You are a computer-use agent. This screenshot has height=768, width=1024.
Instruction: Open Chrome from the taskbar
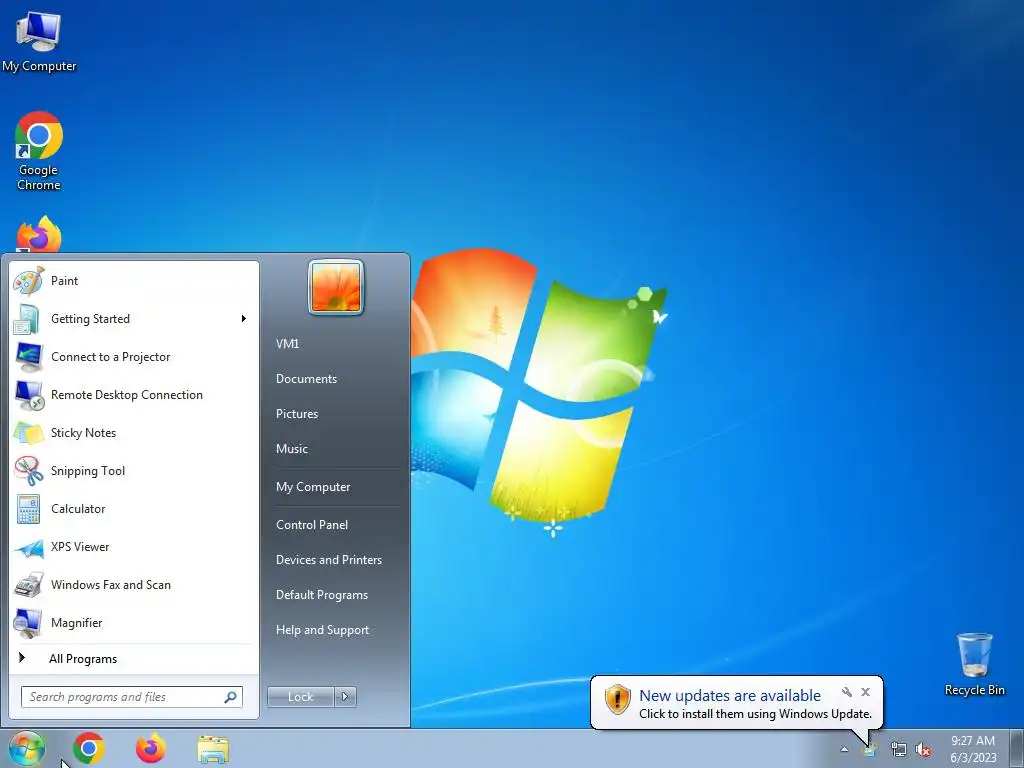89,748
